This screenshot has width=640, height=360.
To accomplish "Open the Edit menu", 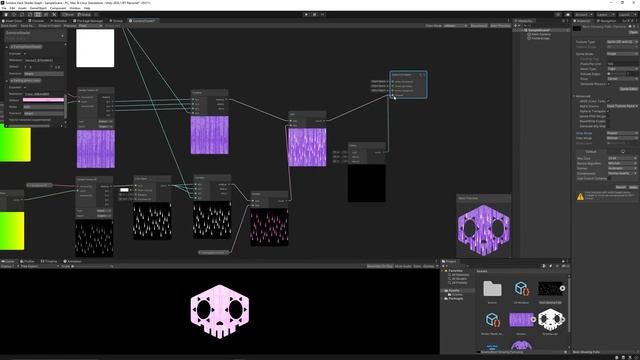I will [x=12, y=8].
